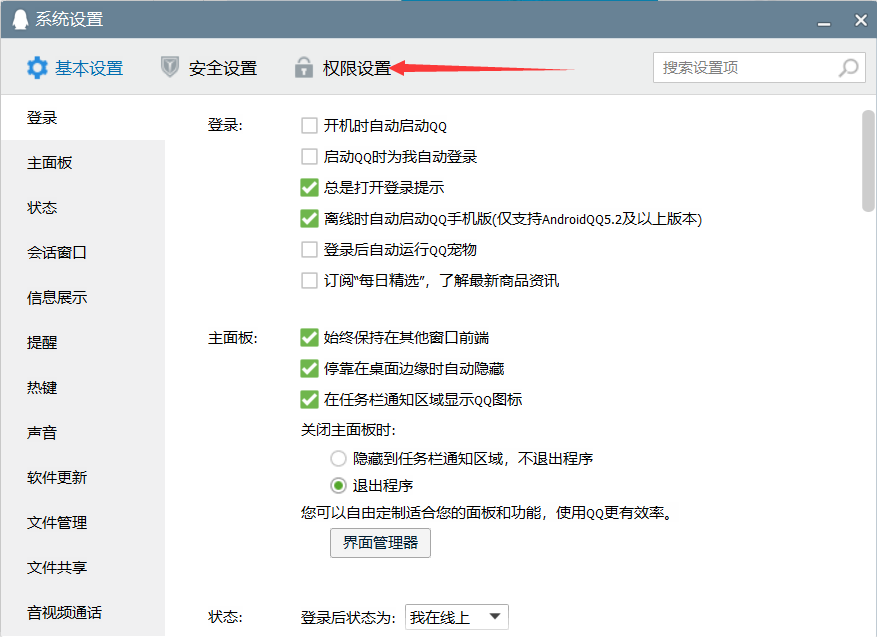
Task: Uncheck 在任务栏通知区域显示QQ图标
Action: (309, 399)
